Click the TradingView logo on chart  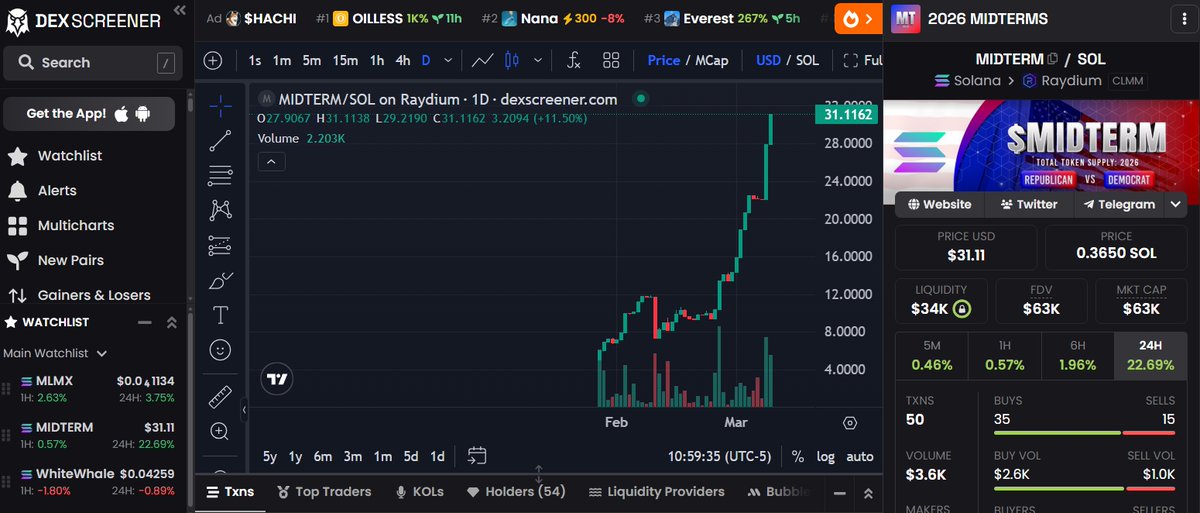(x=276, y=379)
